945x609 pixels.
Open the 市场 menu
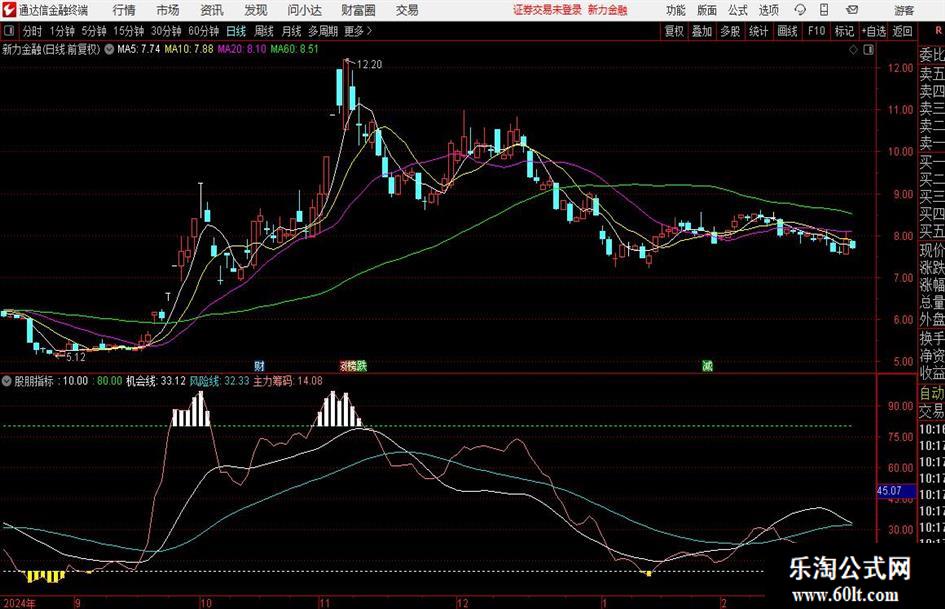pos(168,10)
